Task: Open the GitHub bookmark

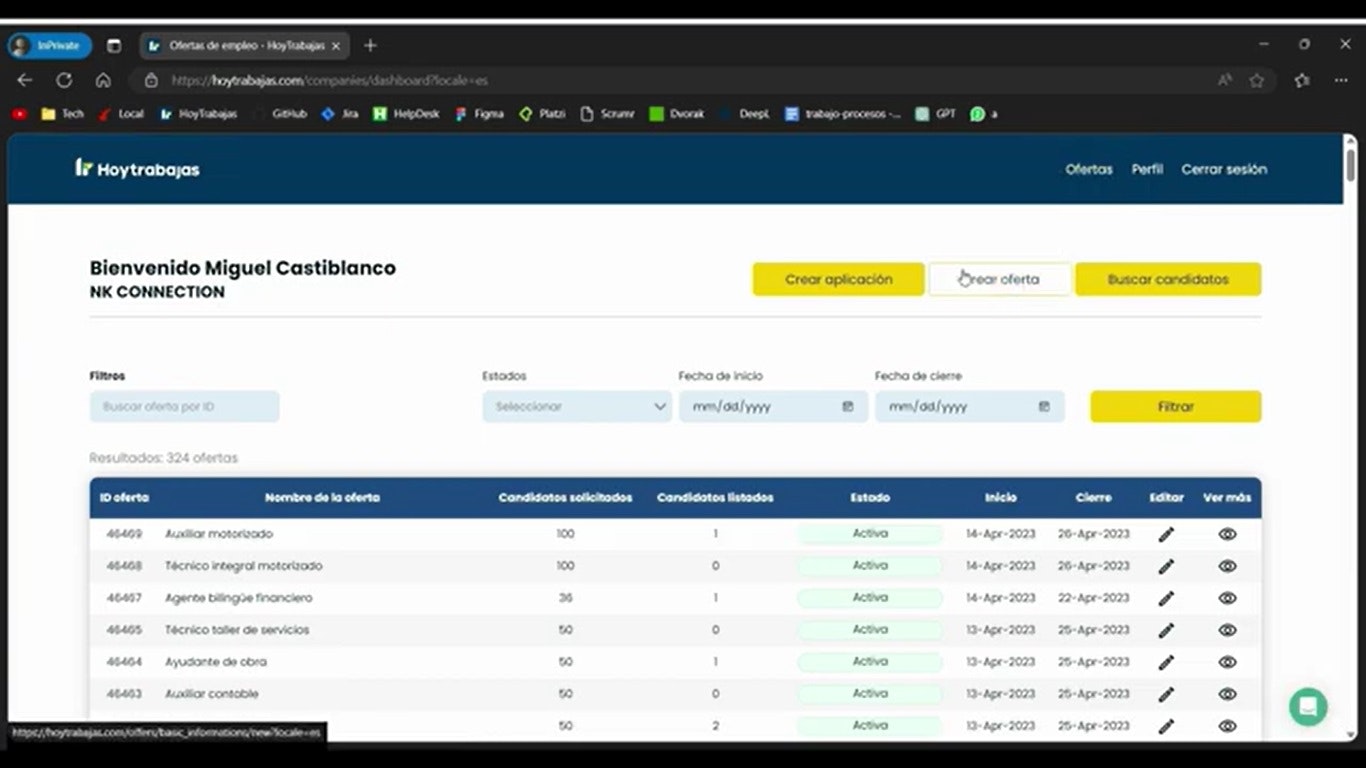Action: coord(280,114)
